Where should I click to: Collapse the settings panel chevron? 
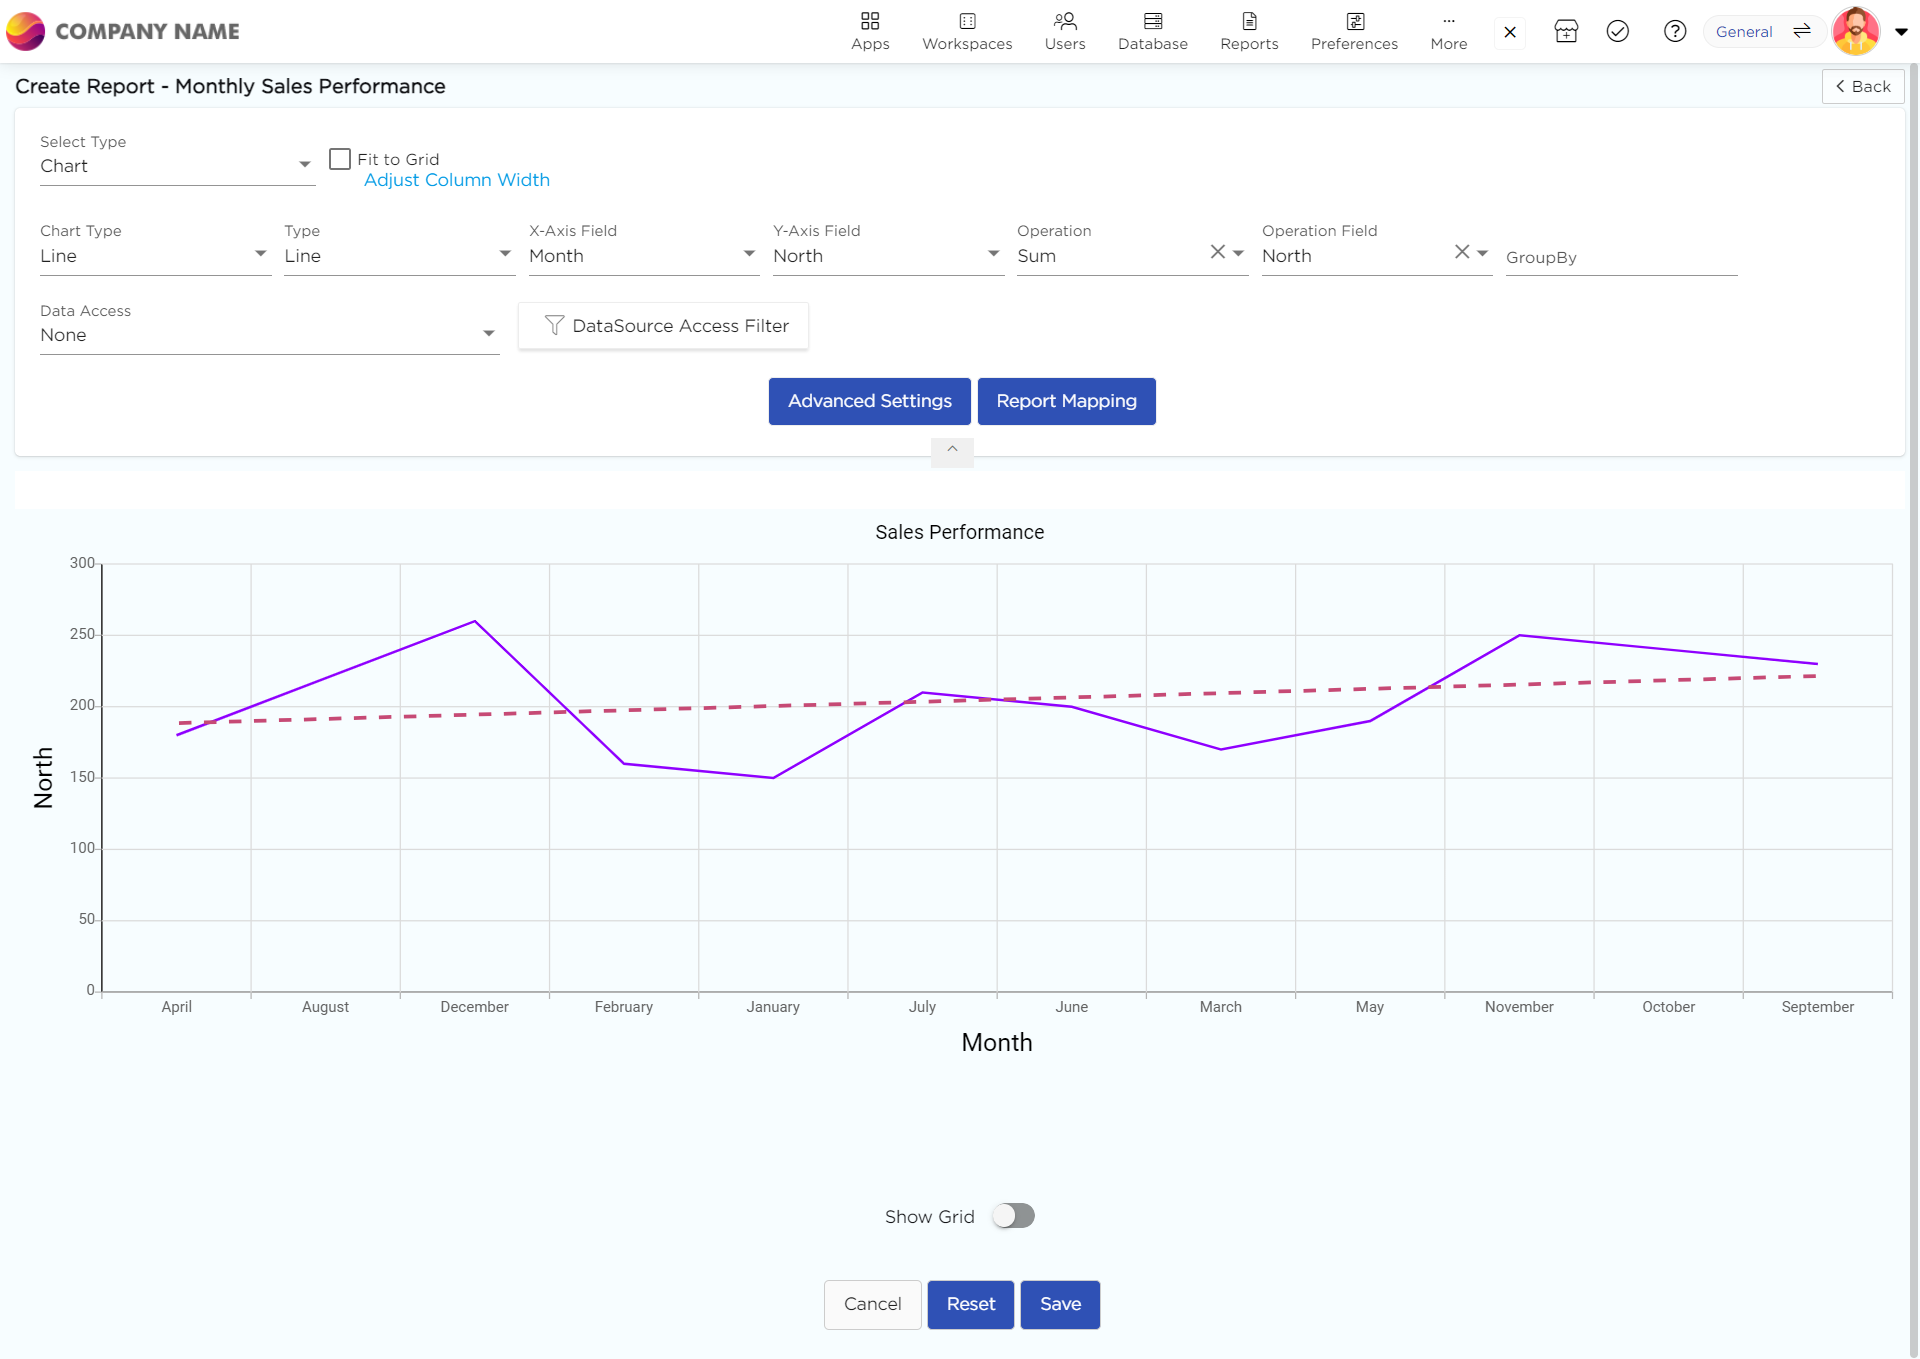[x=952, y=450]
